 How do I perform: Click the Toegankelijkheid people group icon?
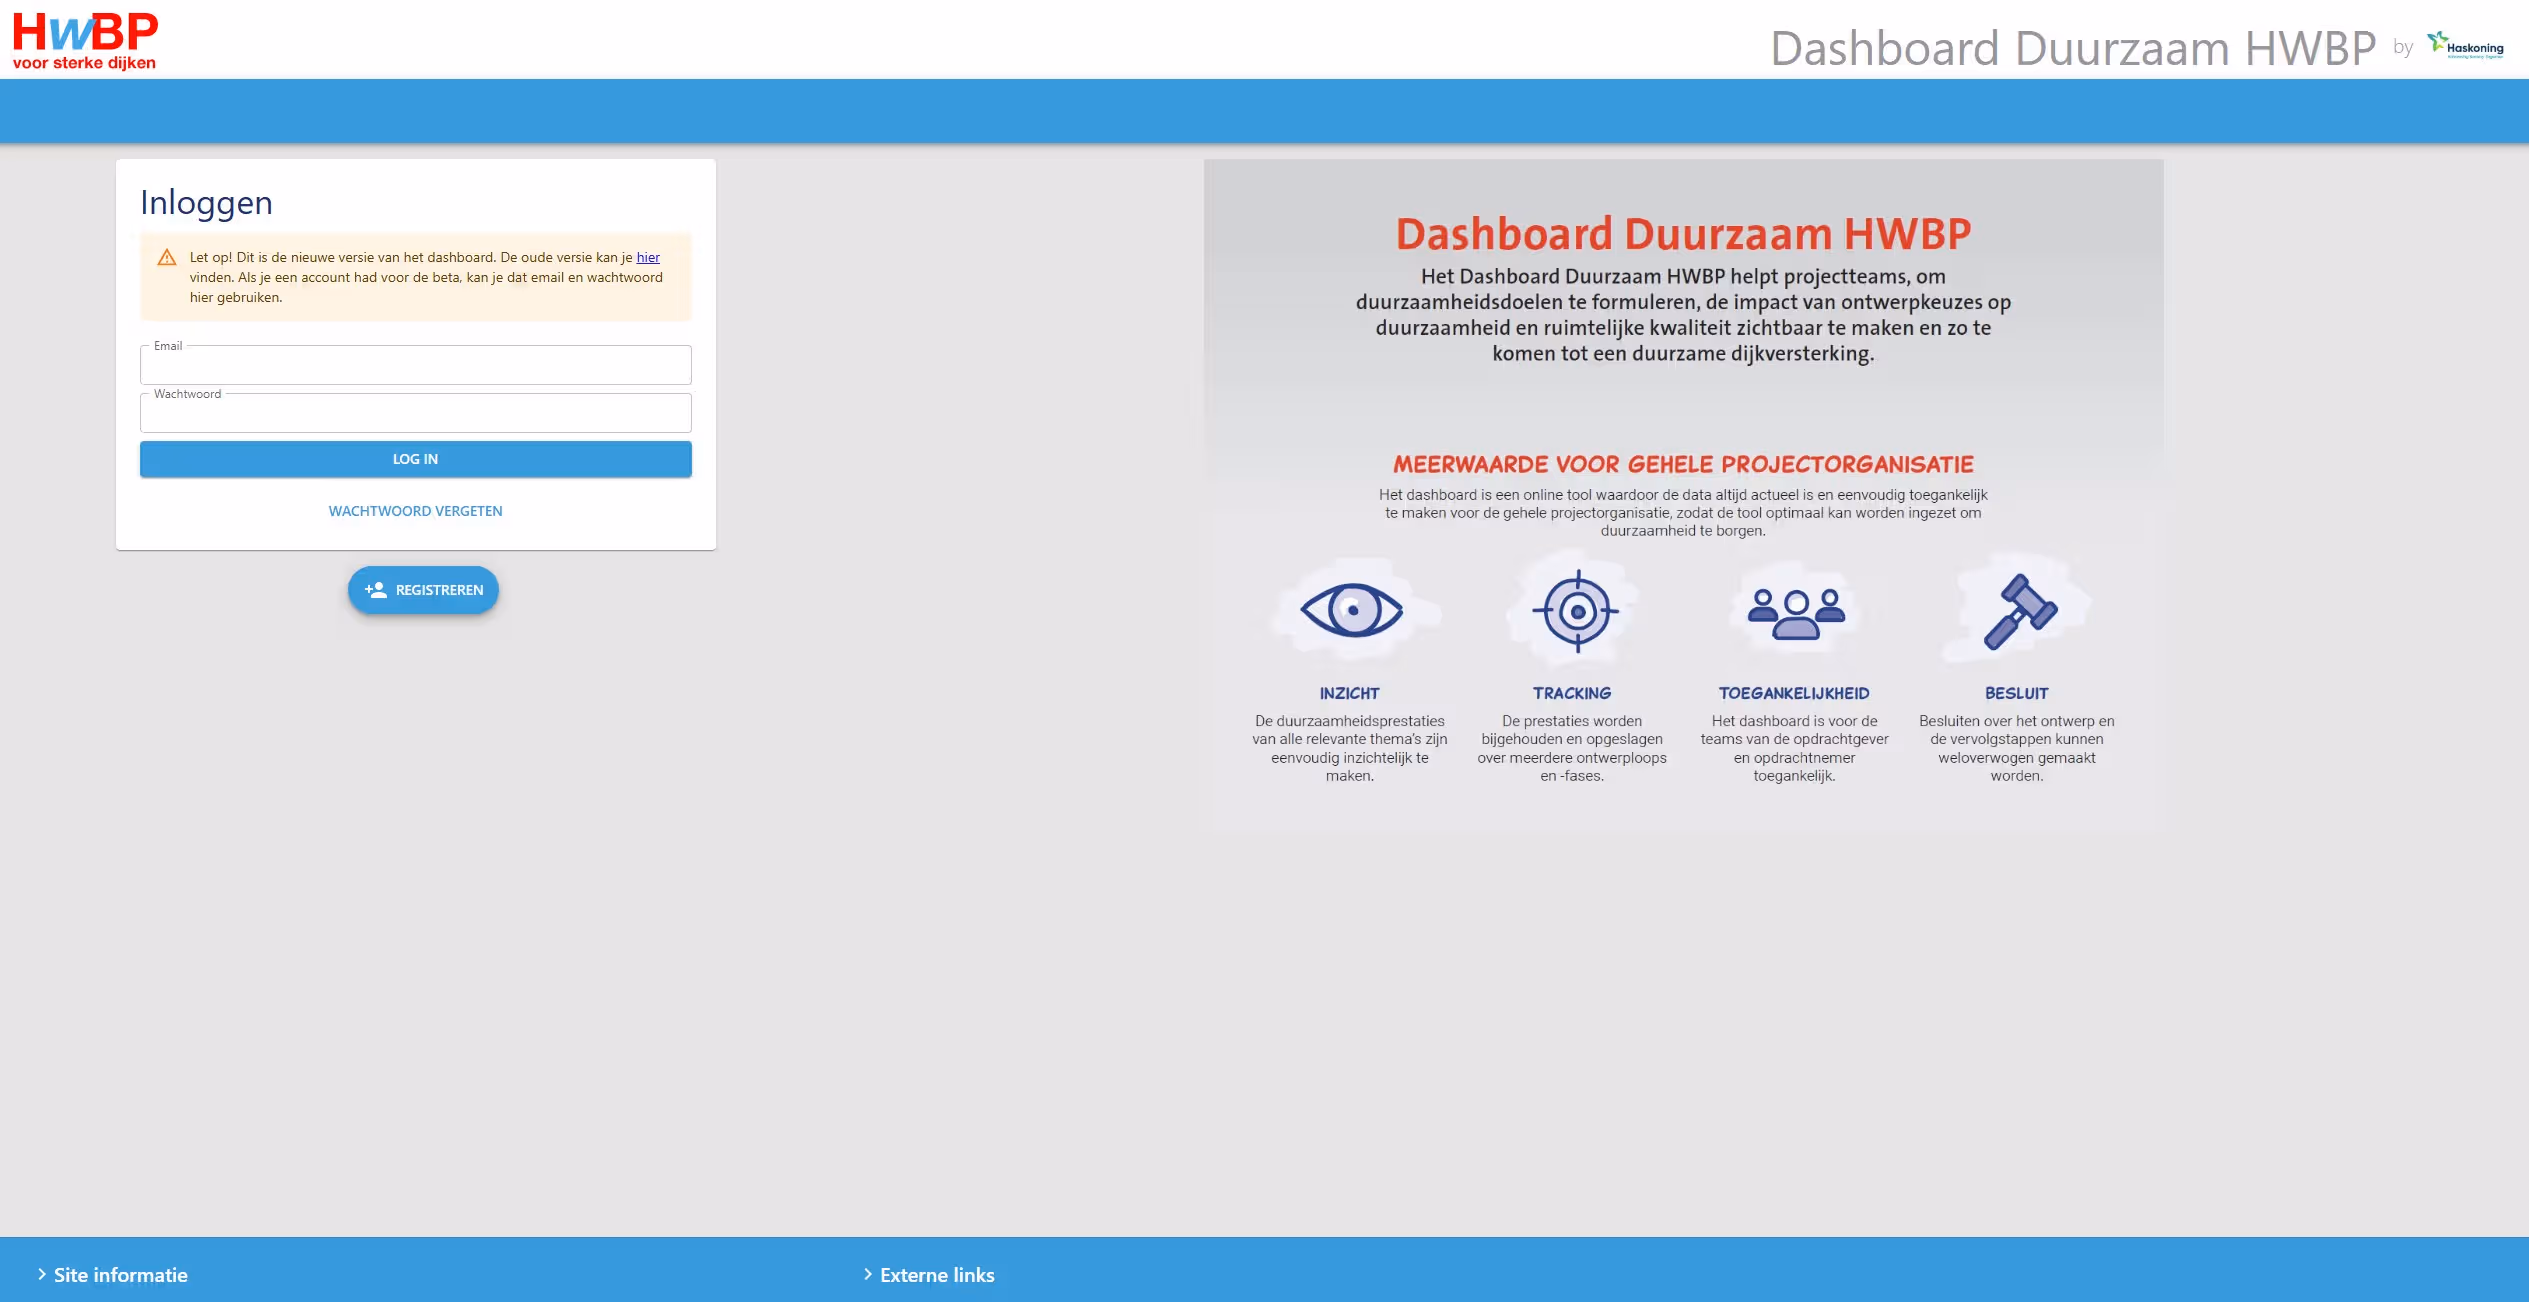pyautogui.click(x=1796, y=613)
